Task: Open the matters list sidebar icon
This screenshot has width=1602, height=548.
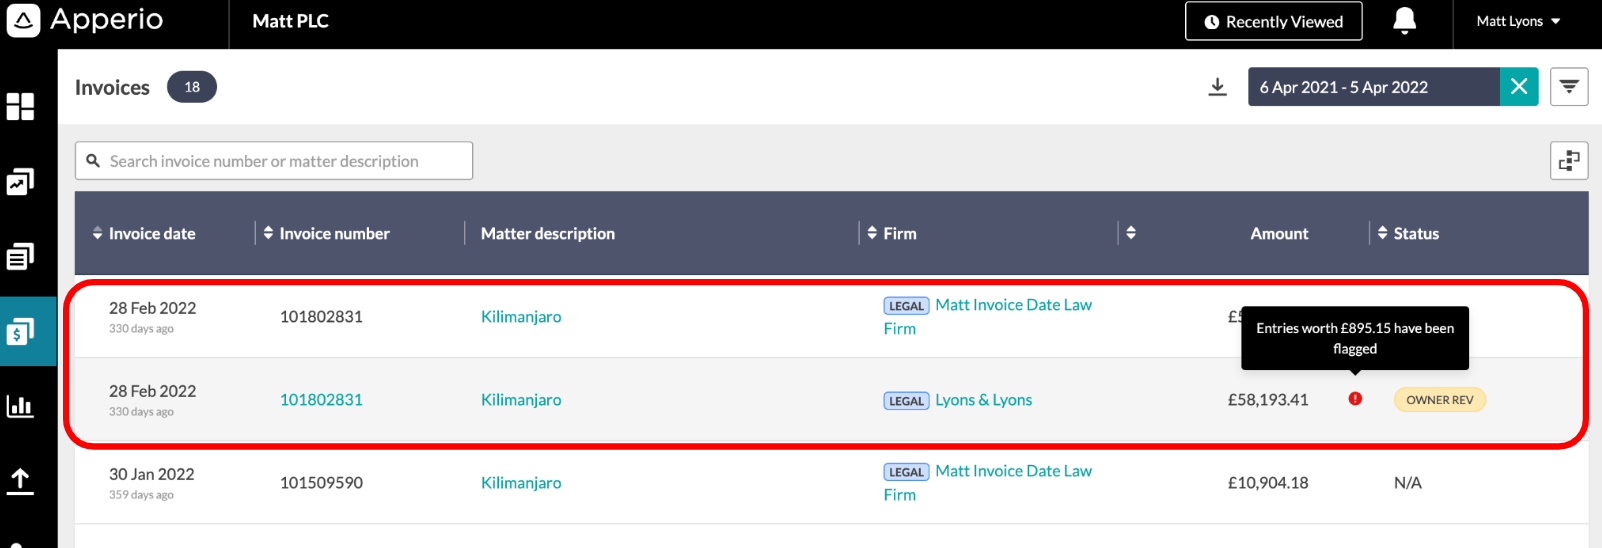Action: (20, 257)
